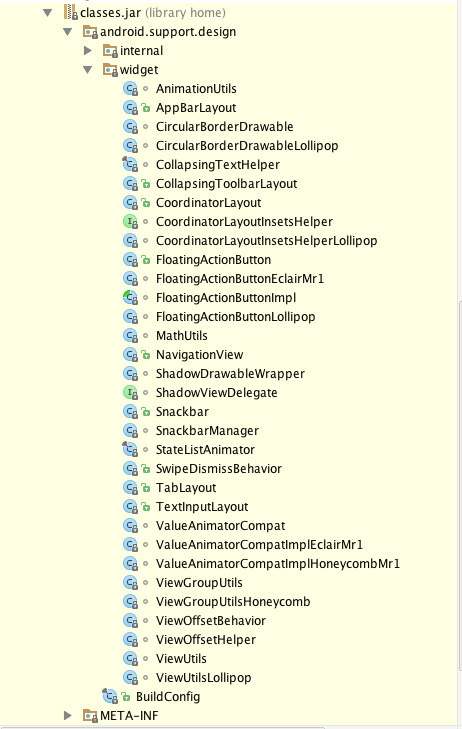Select the widget package row

[139, 70]
